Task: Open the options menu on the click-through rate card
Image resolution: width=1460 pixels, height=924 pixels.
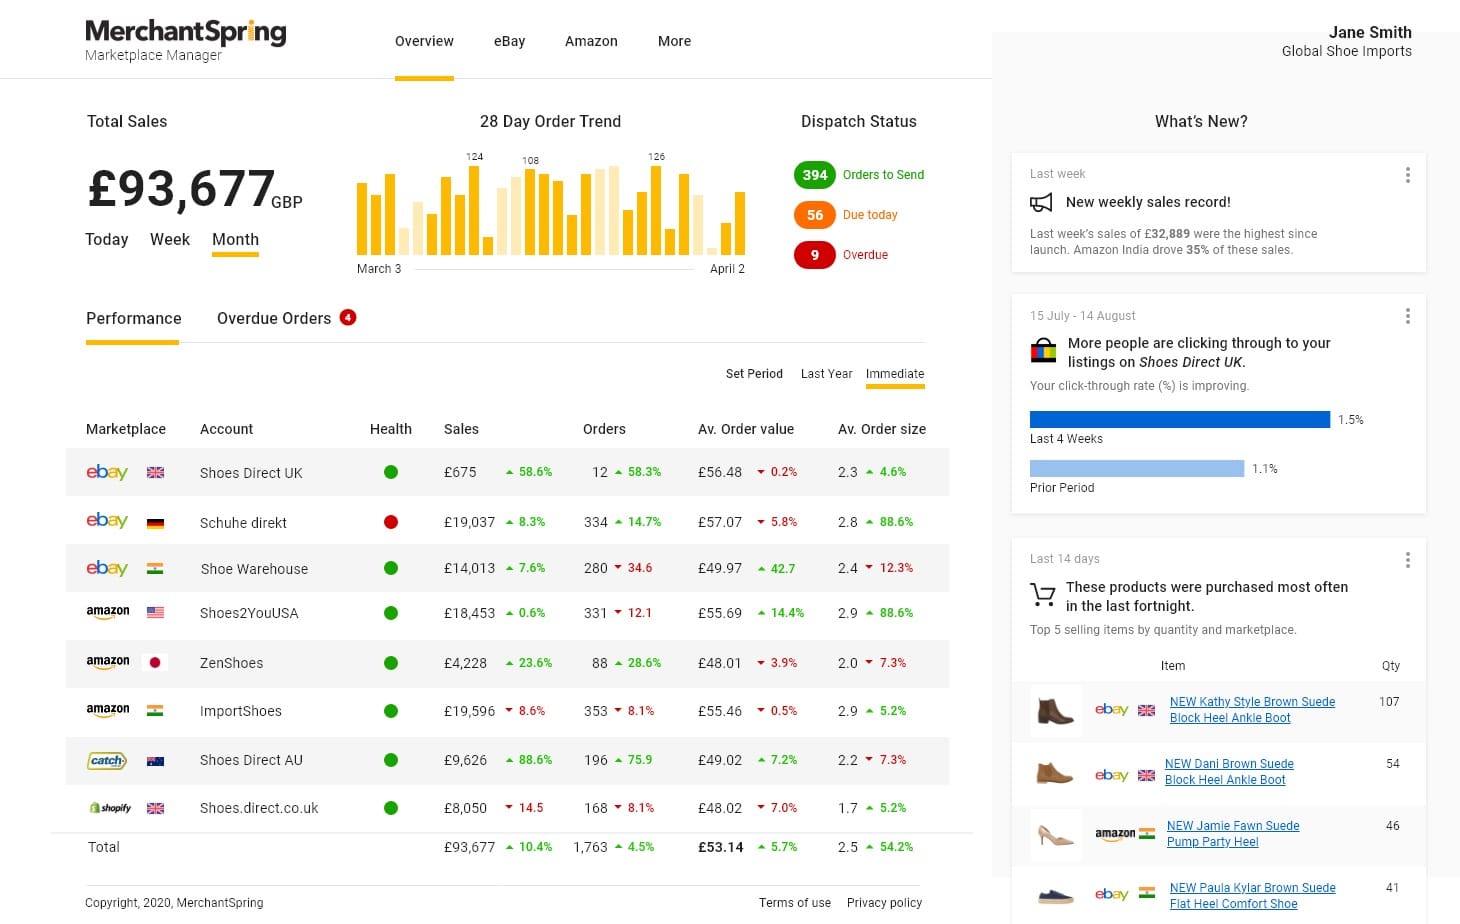Action: point(1408,315)
